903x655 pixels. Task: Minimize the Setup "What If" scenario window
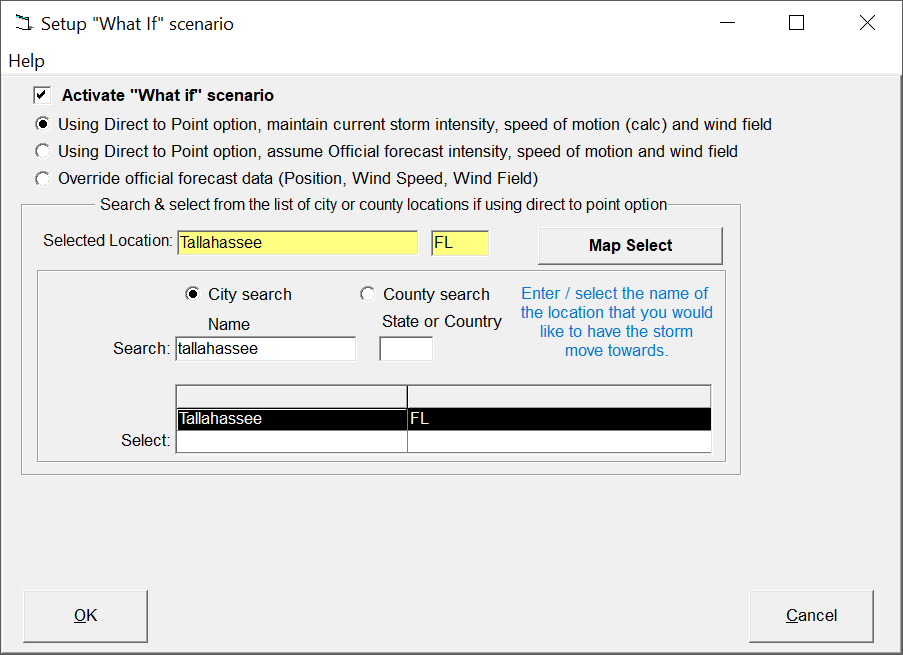coord(726,23)
